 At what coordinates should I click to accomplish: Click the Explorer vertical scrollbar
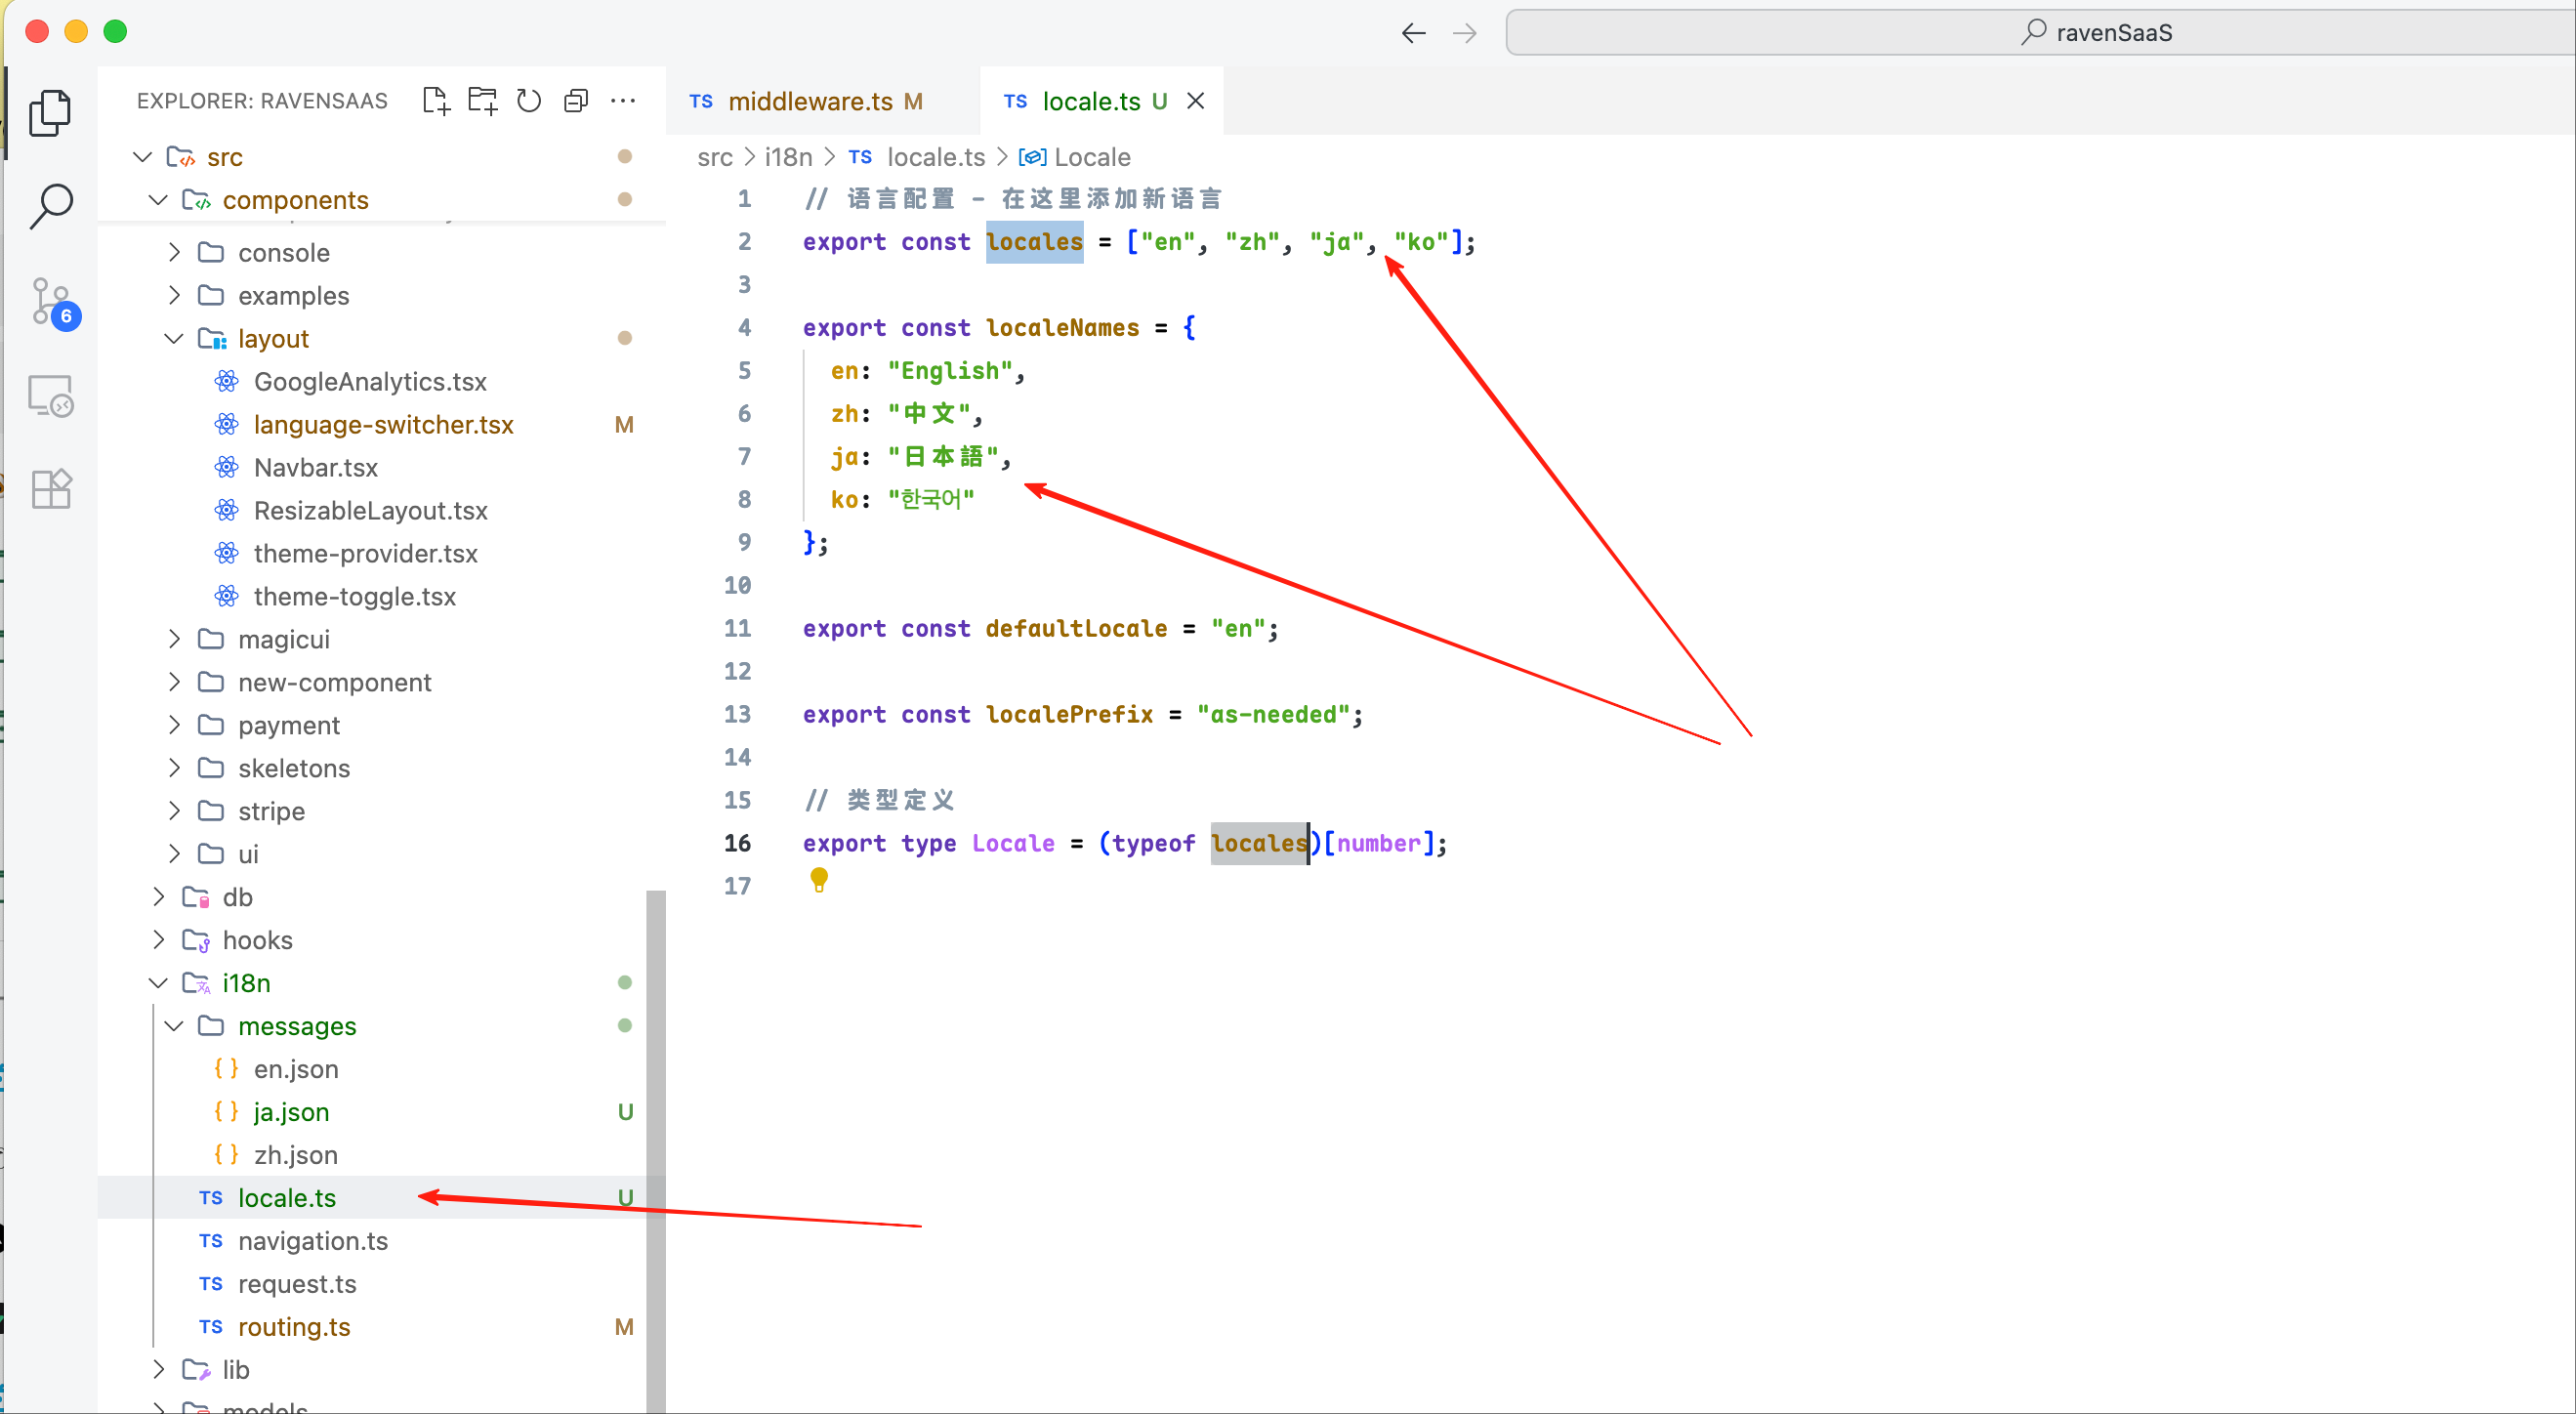click(x=656, y=1151)
